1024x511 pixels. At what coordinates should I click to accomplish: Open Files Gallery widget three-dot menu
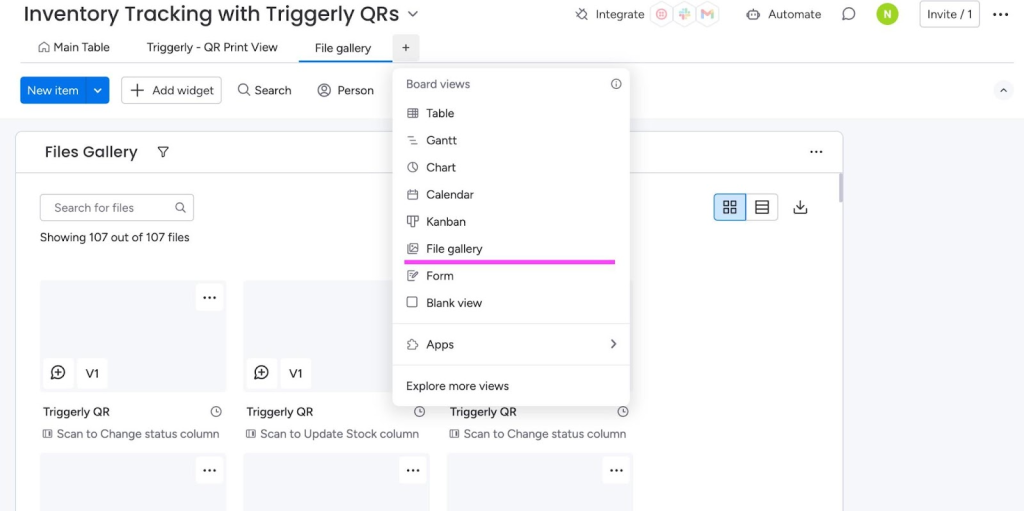(816, 152)
